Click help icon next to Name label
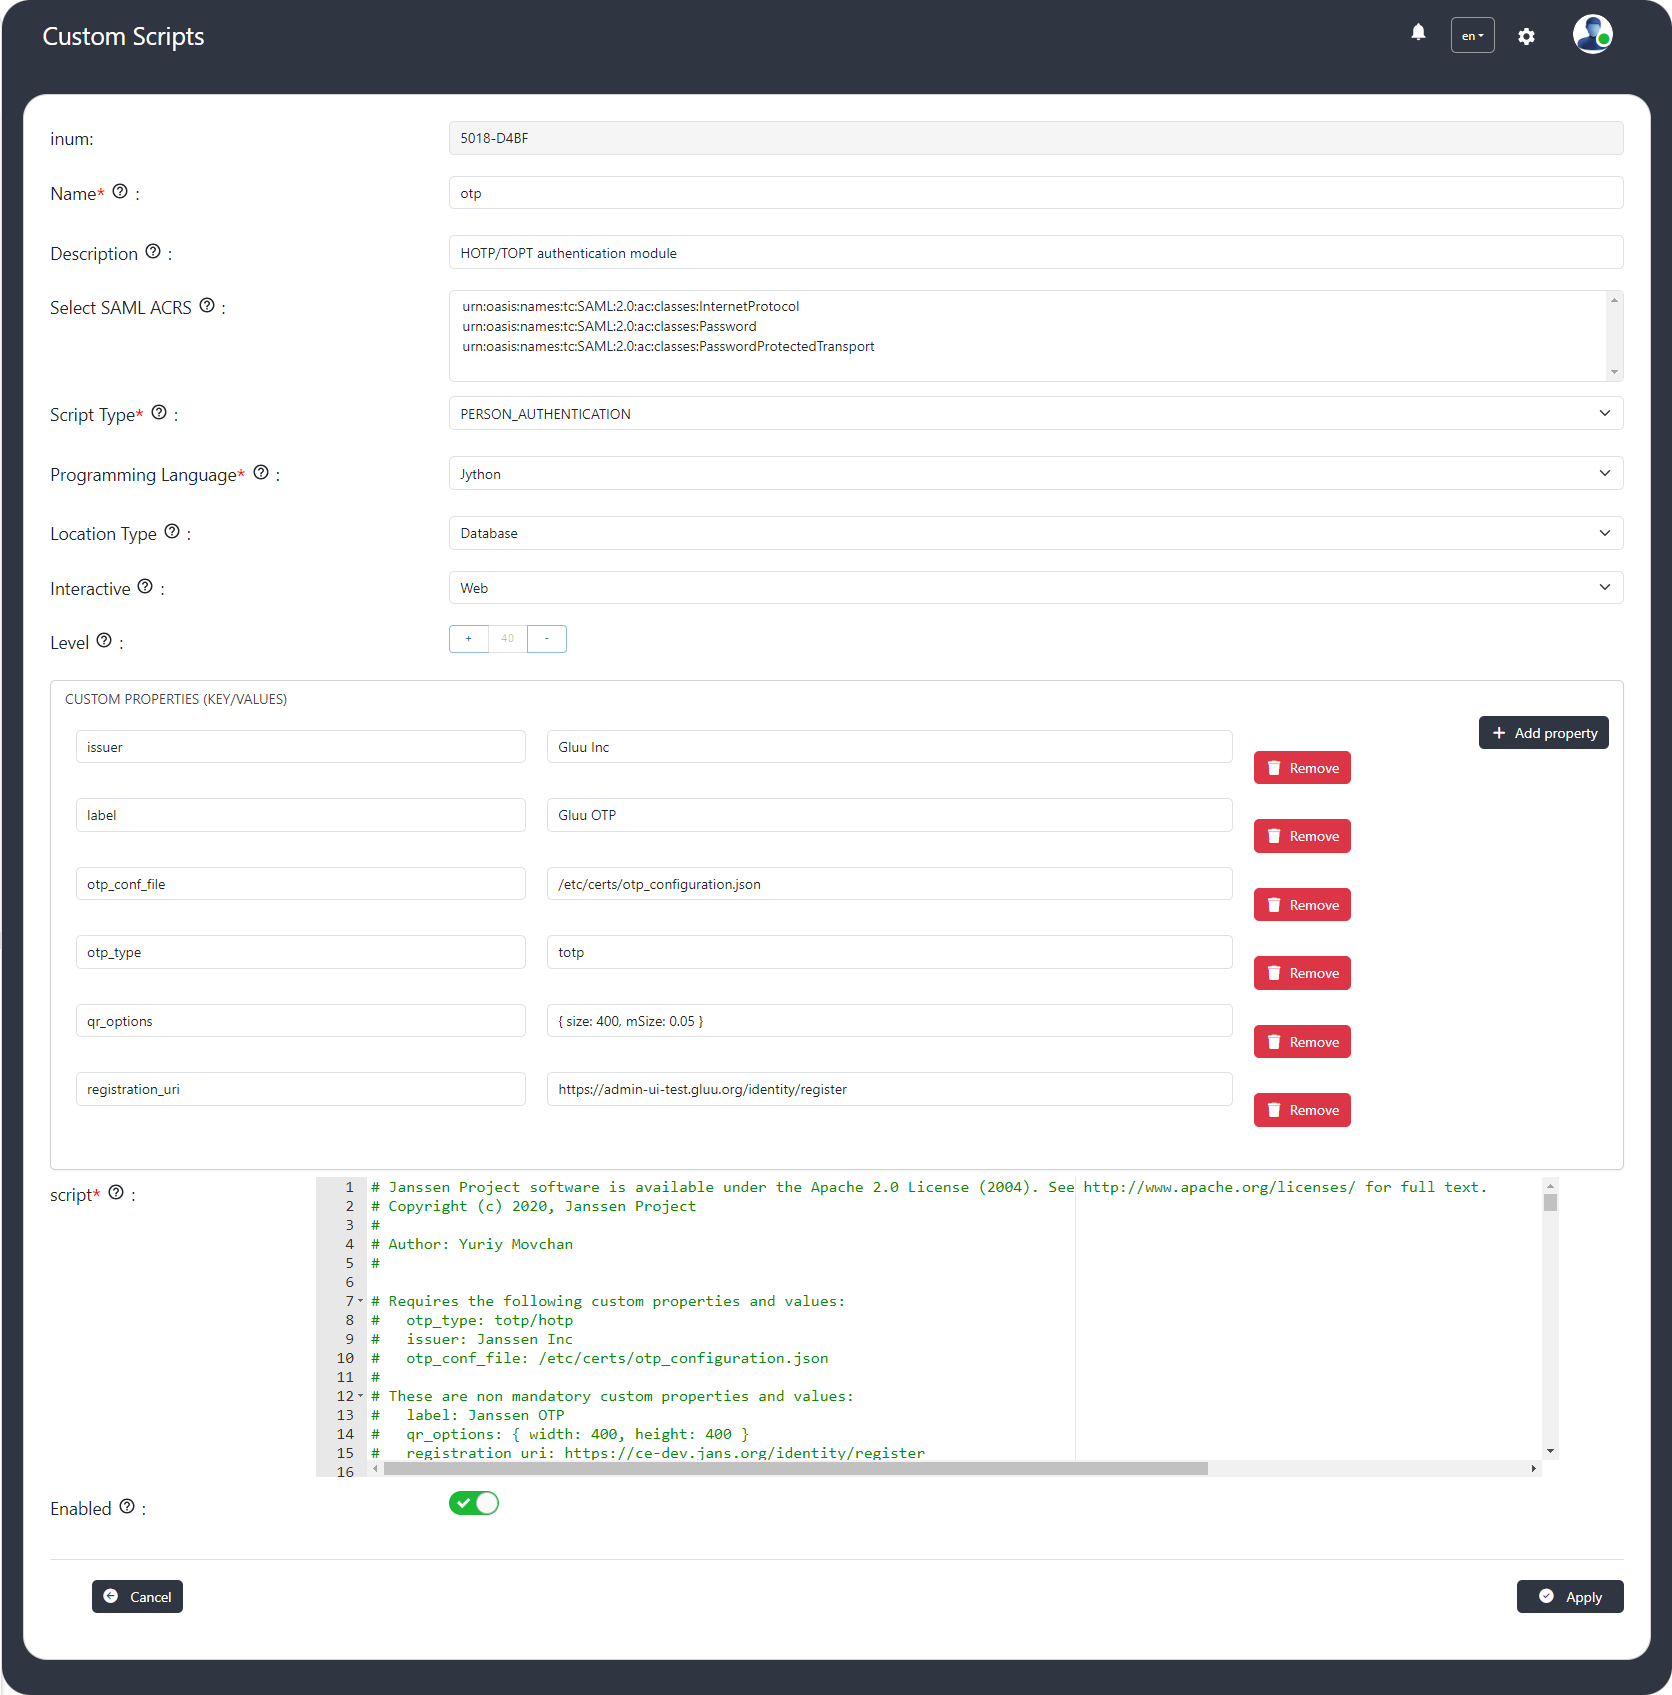Viewport: 1672px width, 1695px height. click(x=120, y=192)
